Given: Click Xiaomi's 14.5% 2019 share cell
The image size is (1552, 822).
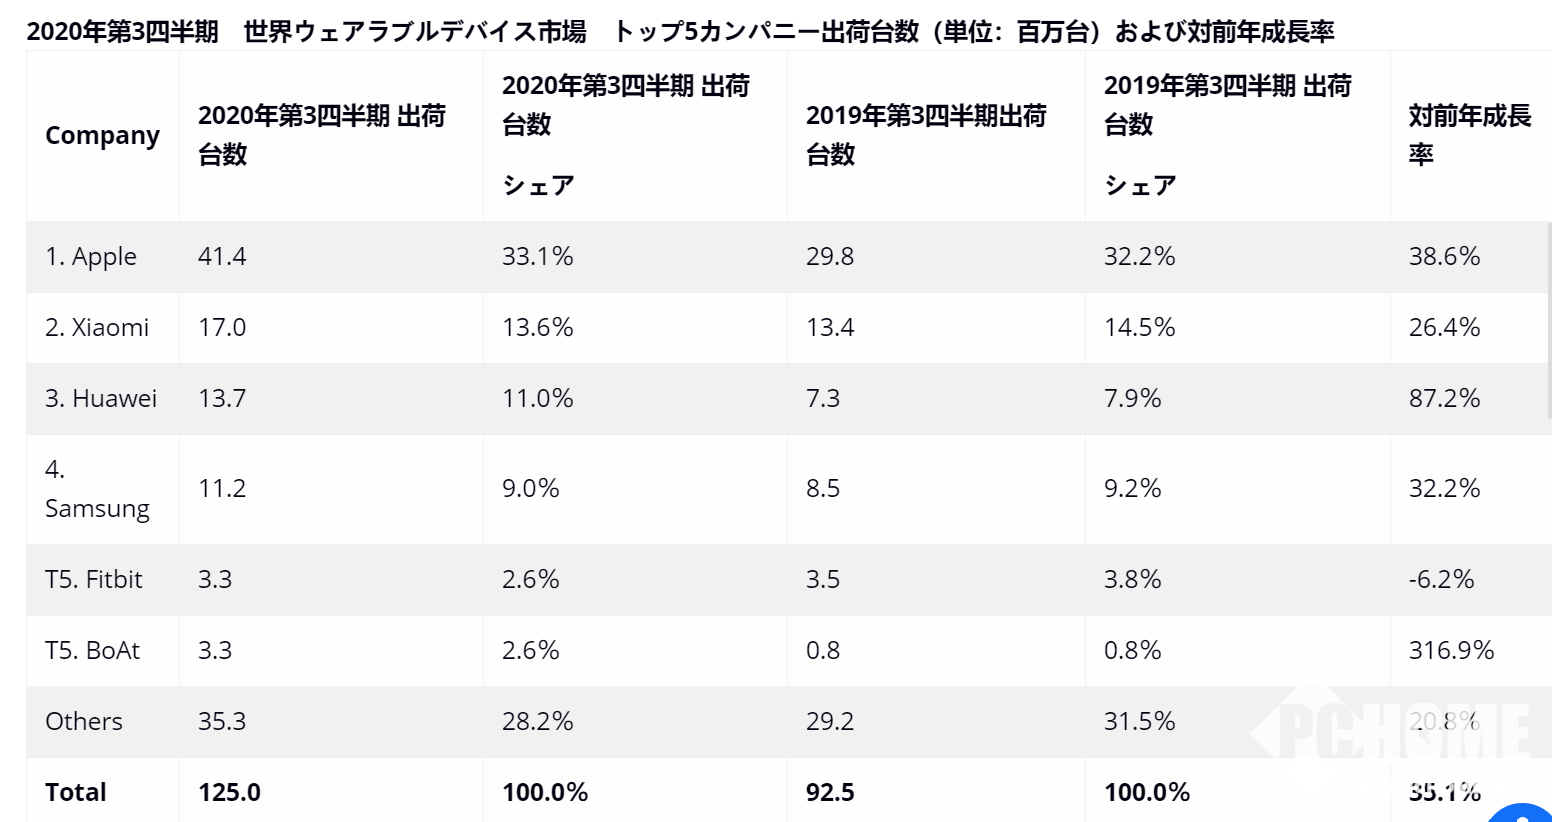Looking at the screenshot, I should (x=1139, y=328).
